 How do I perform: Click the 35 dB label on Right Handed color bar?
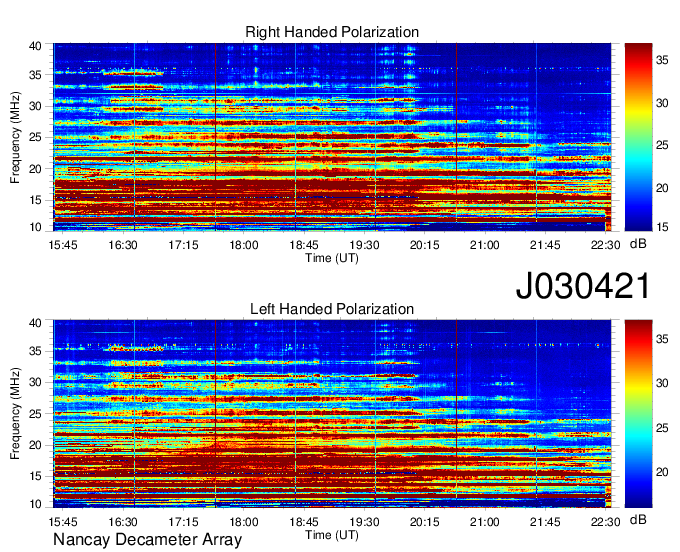[x=662, y=60]
